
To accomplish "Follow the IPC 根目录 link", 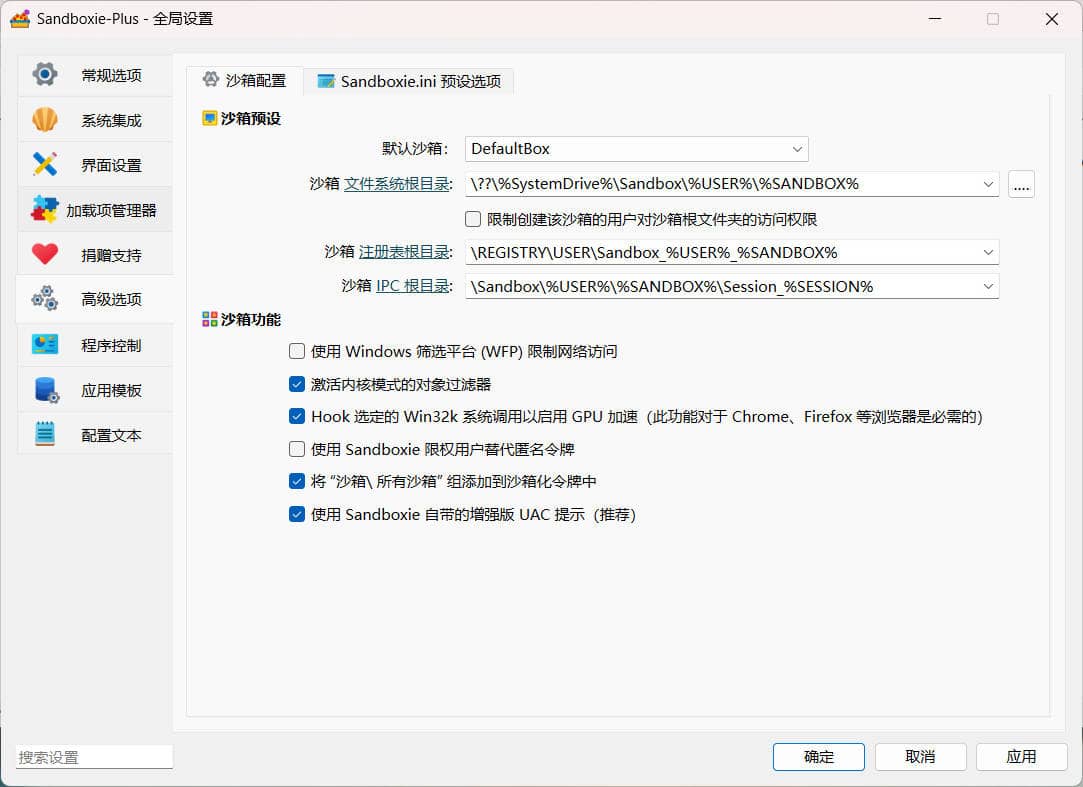I will coord(413,285).
